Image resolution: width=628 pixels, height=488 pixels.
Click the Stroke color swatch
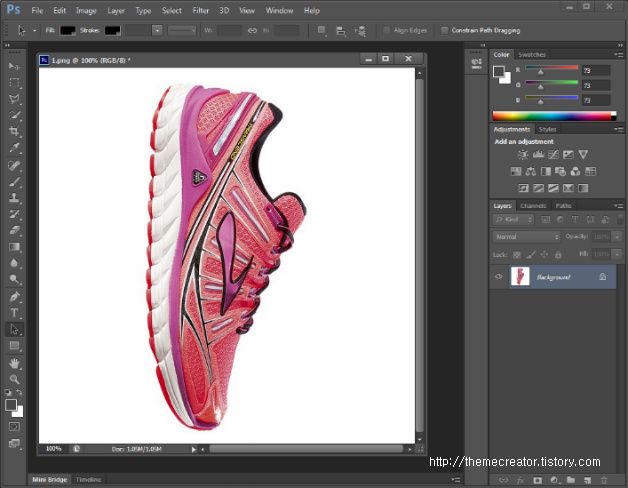click(x=113, y=30)
